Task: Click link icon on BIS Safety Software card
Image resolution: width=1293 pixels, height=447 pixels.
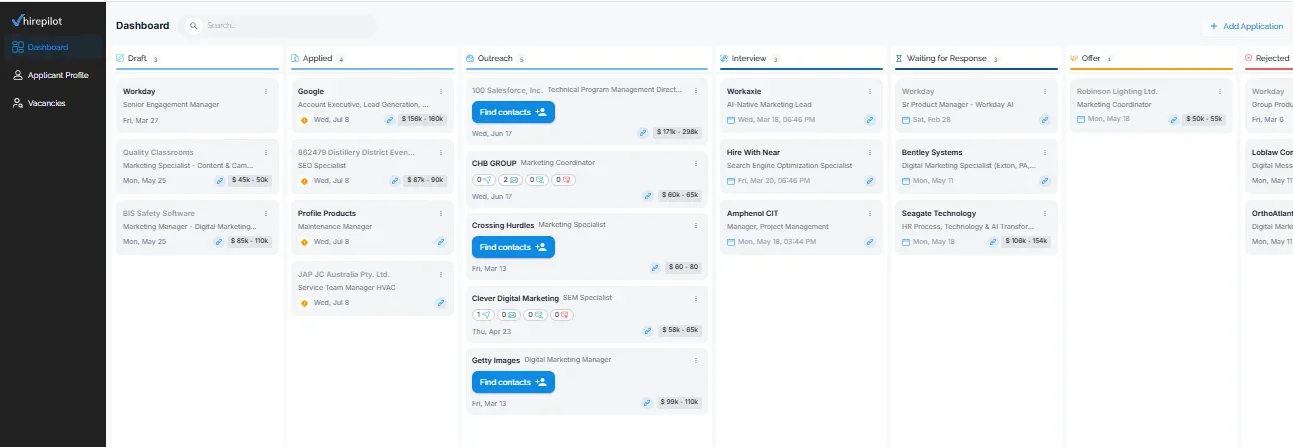Action: point(220,241)
